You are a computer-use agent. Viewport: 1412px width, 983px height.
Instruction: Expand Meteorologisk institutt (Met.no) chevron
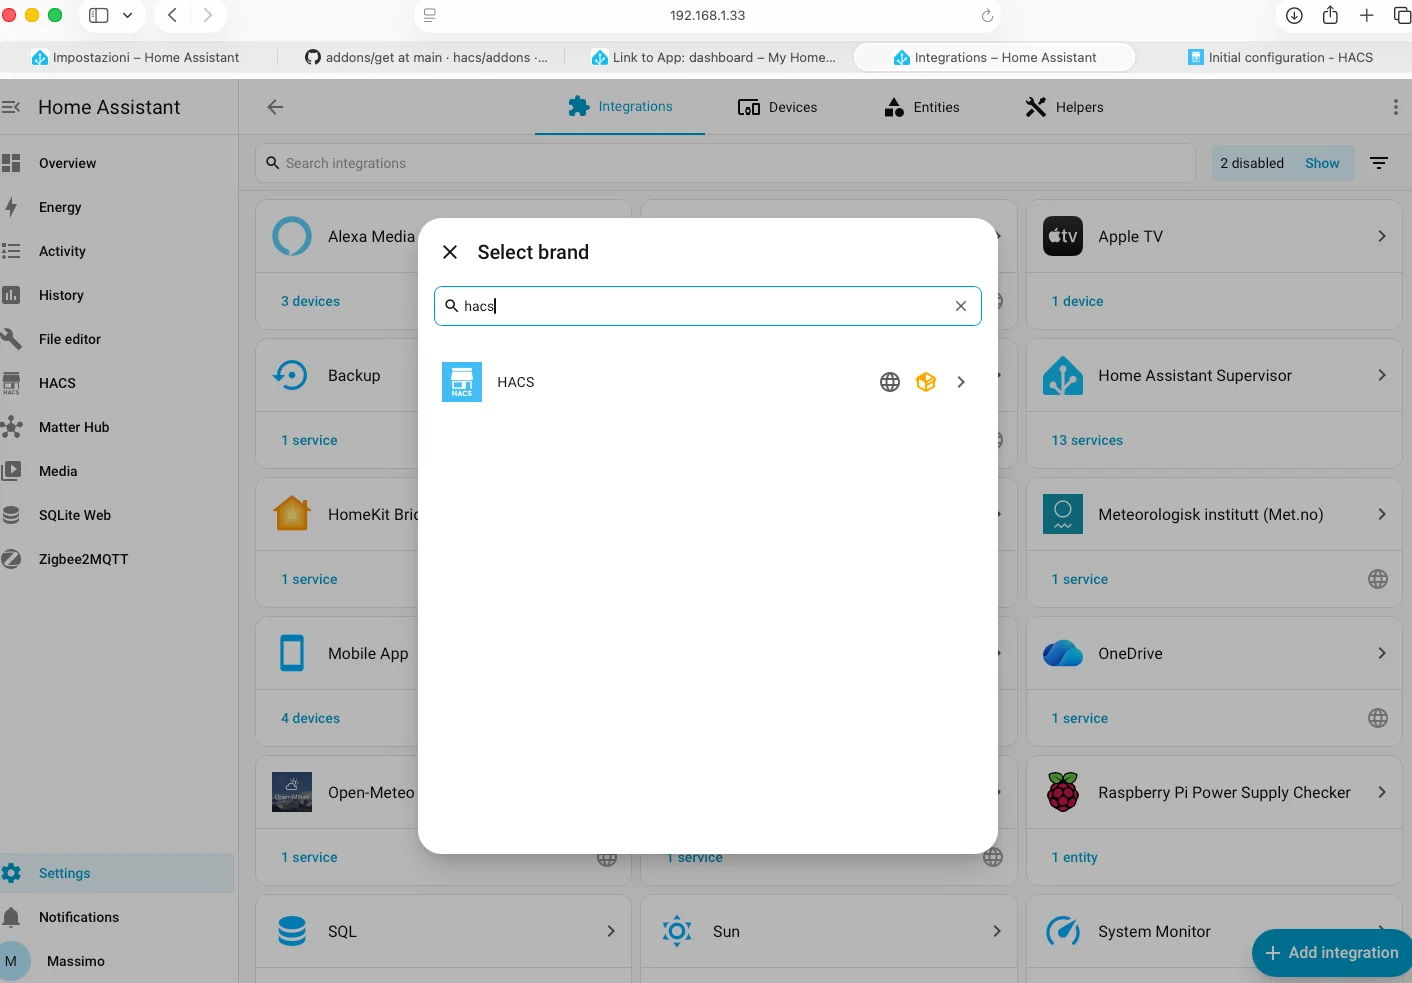point(1382,514)
